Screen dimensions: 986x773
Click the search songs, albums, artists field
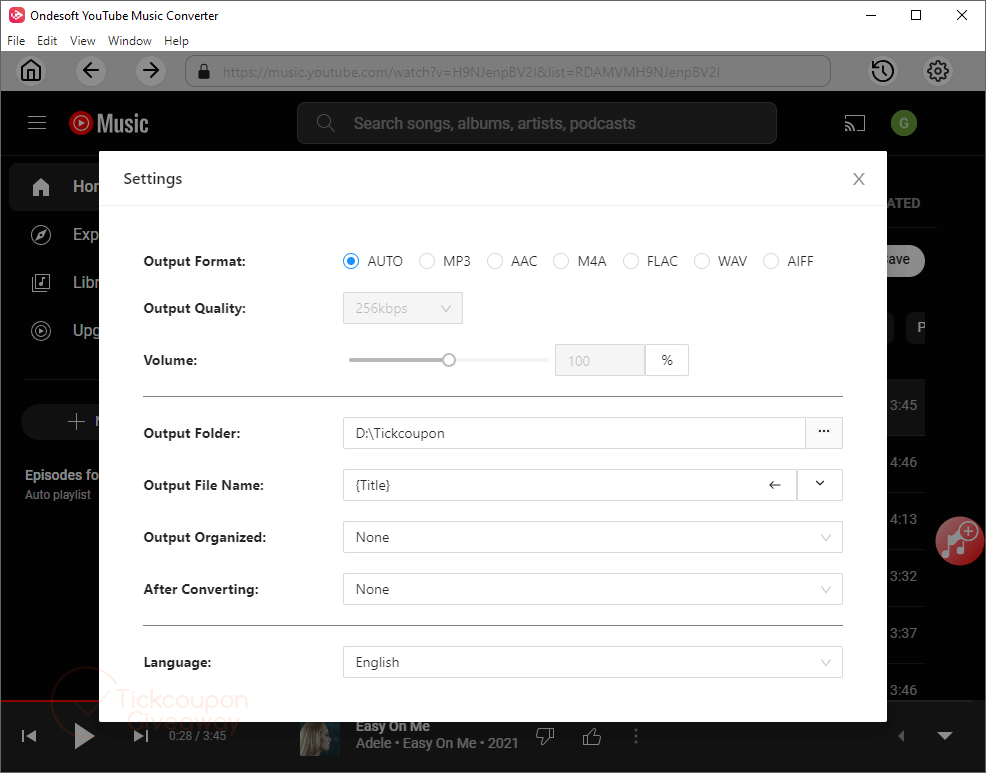click(x=537, y=123)
